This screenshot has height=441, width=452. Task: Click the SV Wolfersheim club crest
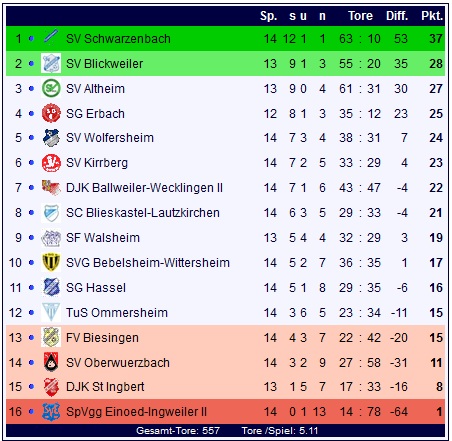[x=51, y=138]
